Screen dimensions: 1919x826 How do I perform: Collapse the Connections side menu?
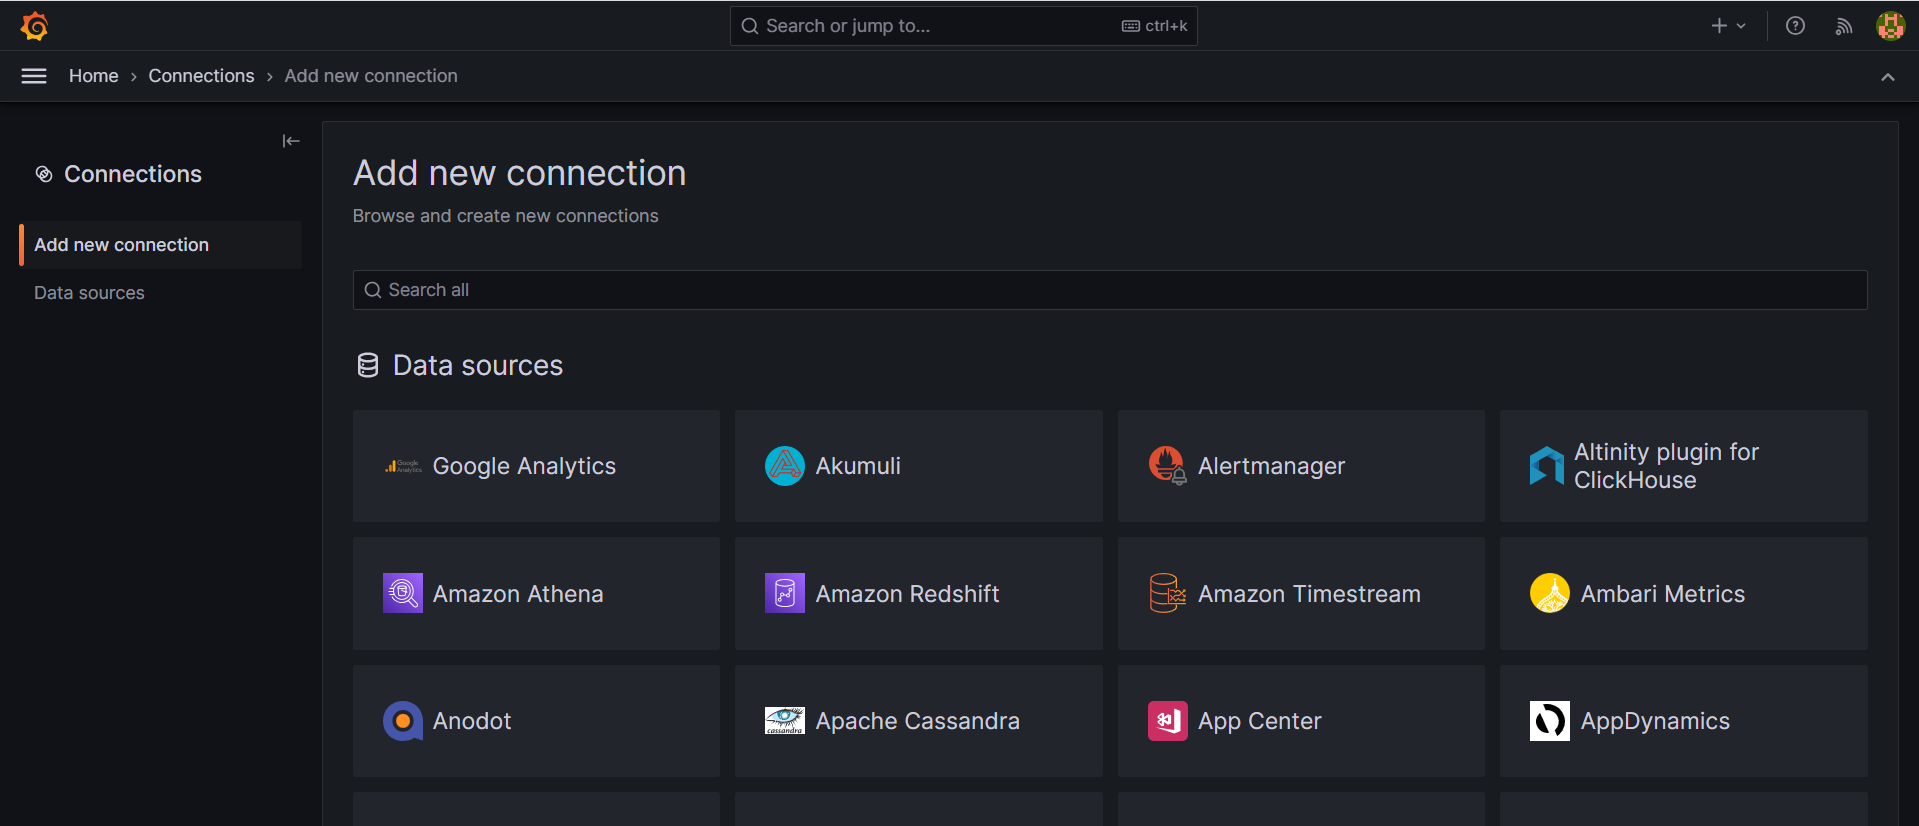[291, 141]
